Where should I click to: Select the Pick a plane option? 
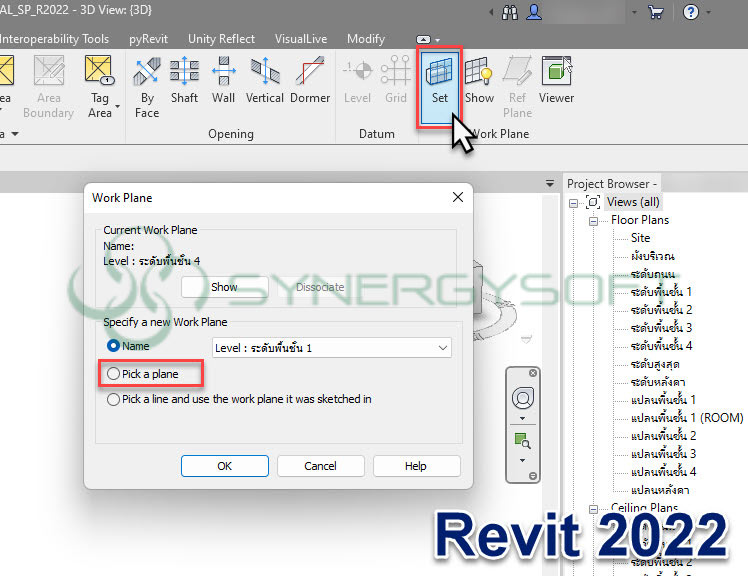[x=113, y=374]
